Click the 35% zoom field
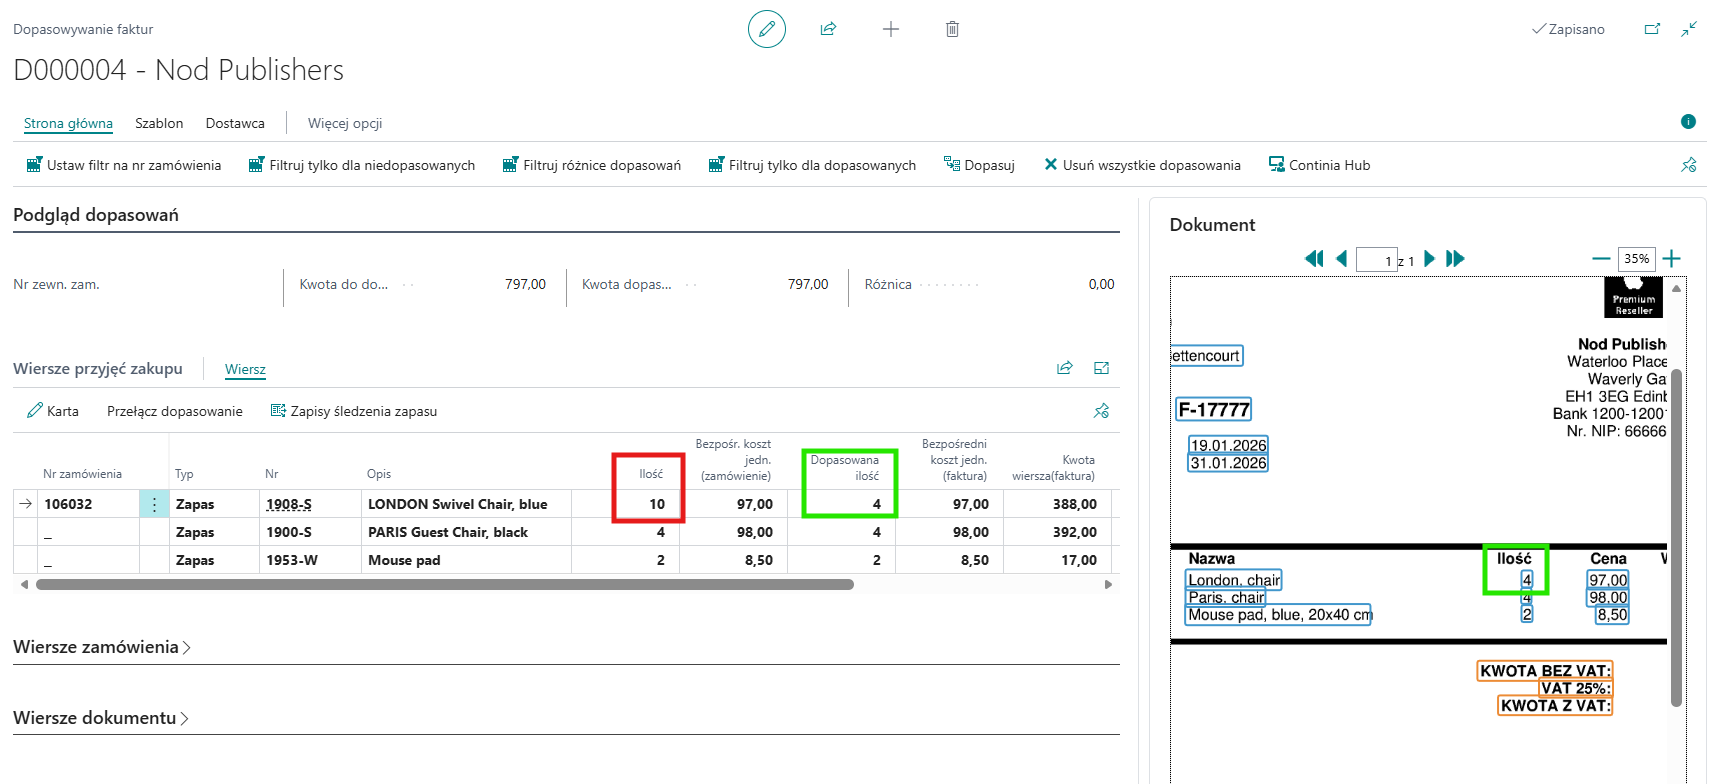The width and height of the screenshot is (1715, 784). [1637, 259]
